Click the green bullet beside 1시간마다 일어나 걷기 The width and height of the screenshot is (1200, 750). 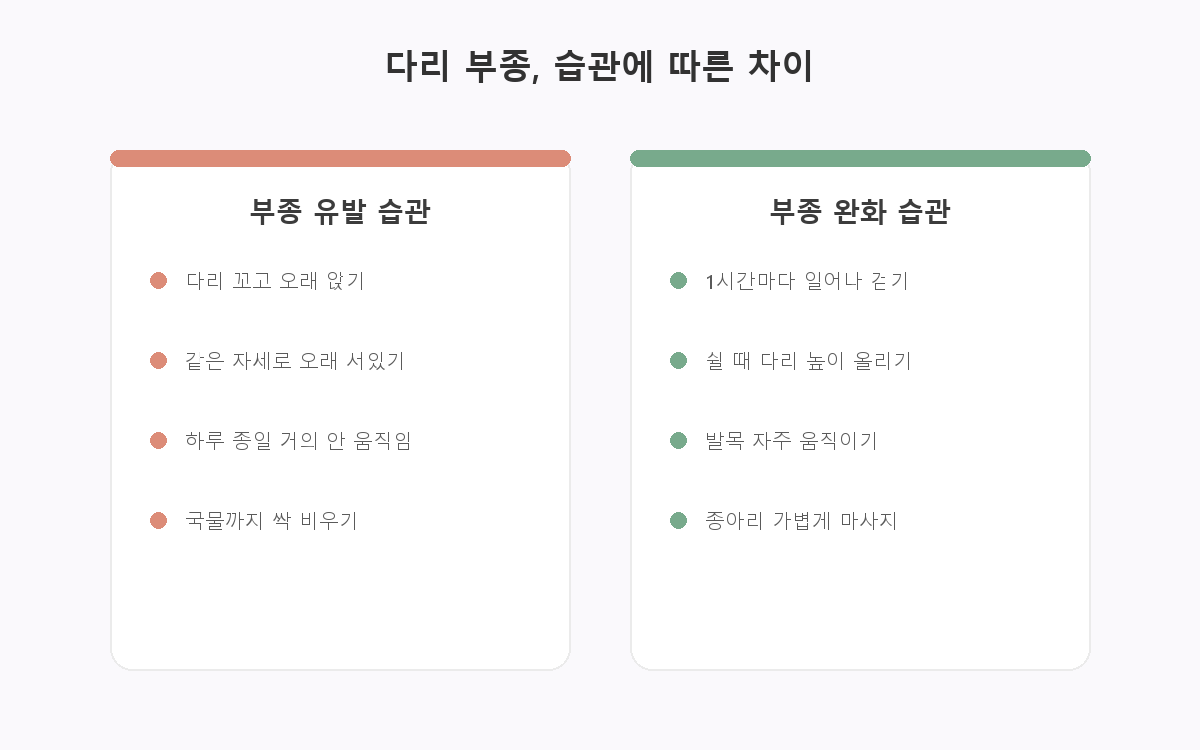(x=678, y=280)
